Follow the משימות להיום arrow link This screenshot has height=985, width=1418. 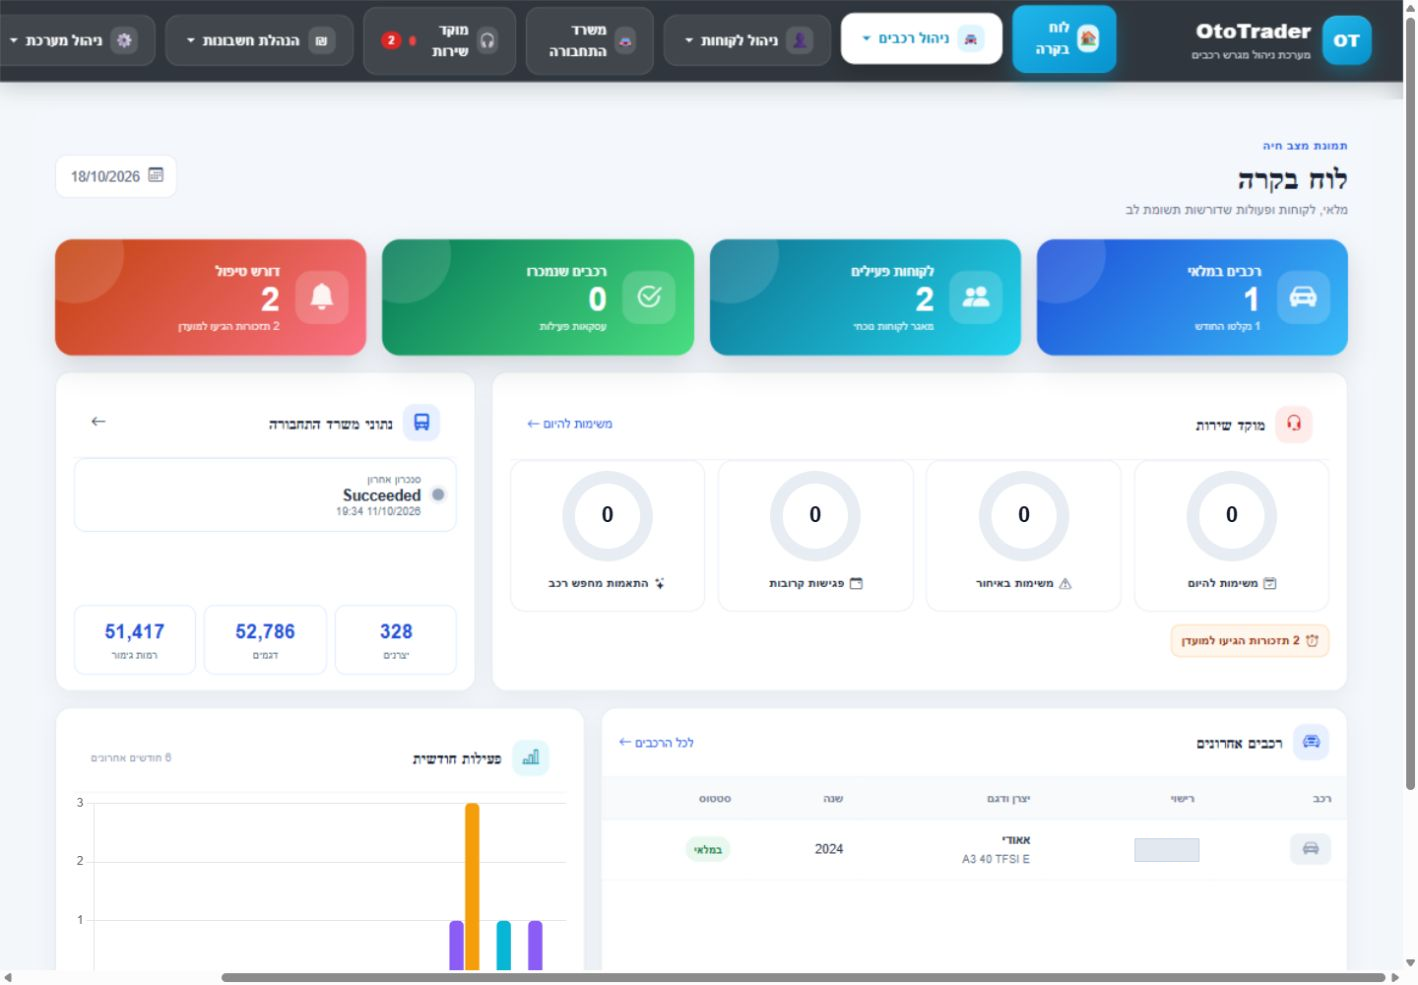[x=570, y=424]
